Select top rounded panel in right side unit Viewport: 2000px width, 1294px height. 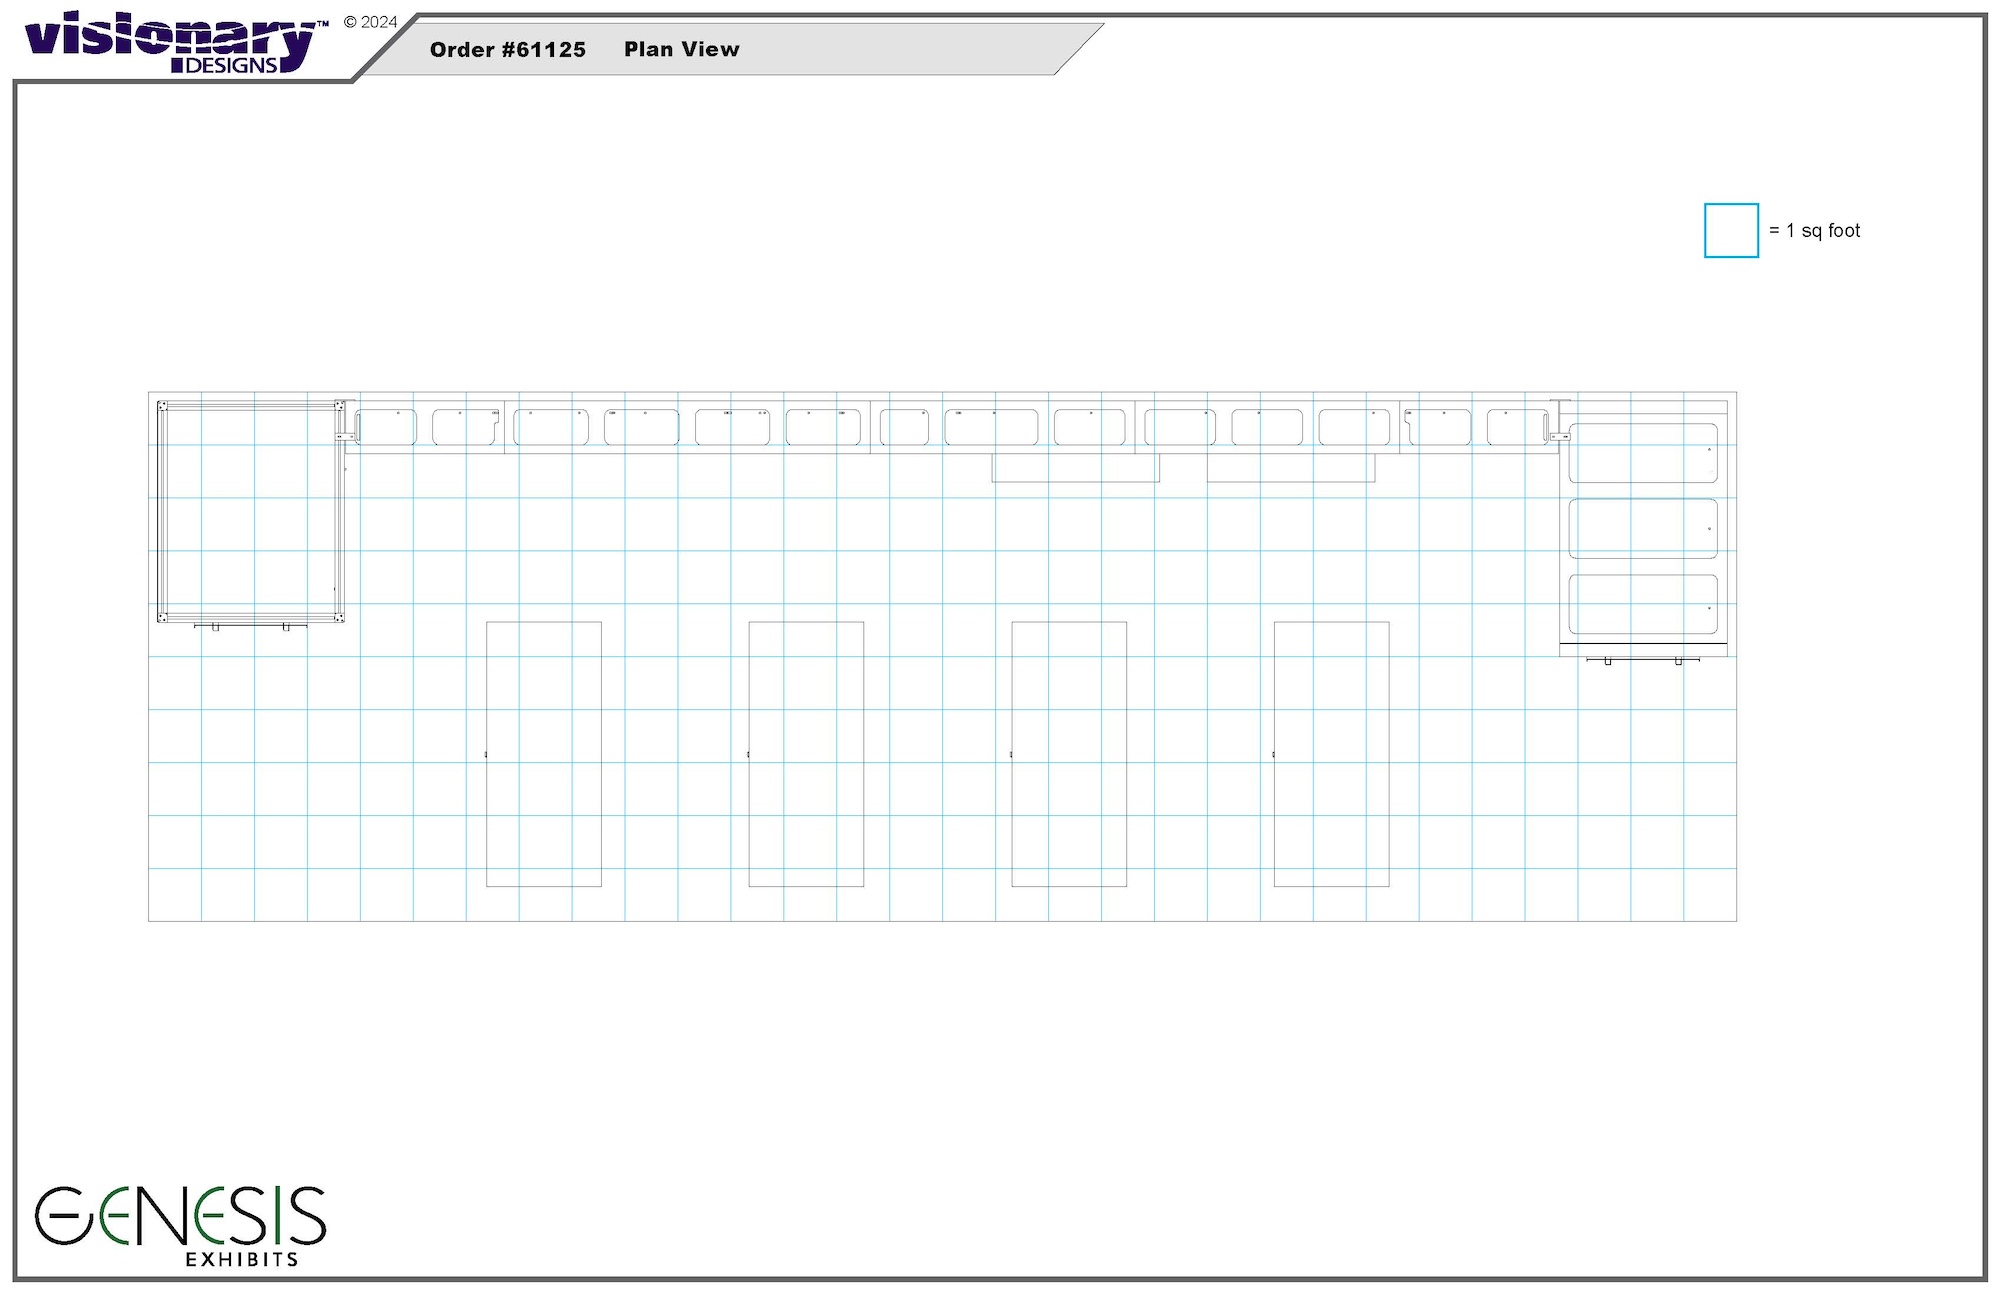(1642, 453)
